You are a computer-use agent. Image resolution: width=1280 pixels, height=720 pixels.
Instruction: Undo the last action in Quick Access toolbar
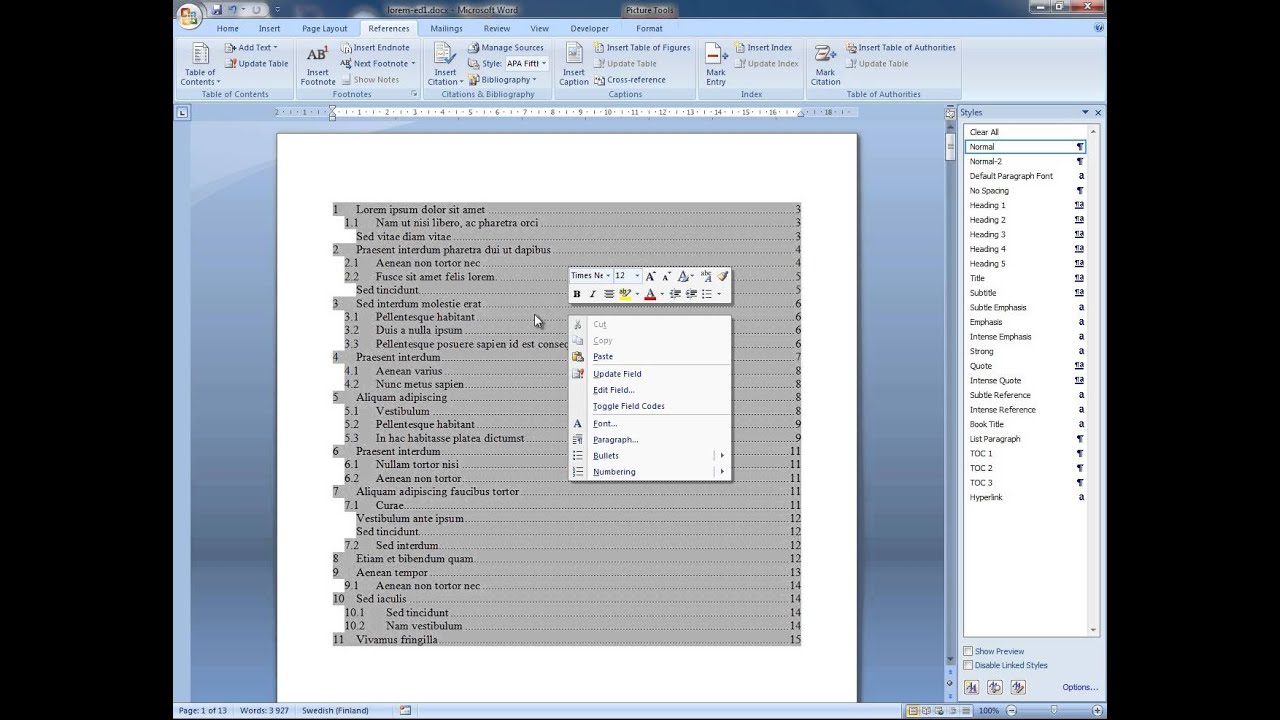(232, 10)
